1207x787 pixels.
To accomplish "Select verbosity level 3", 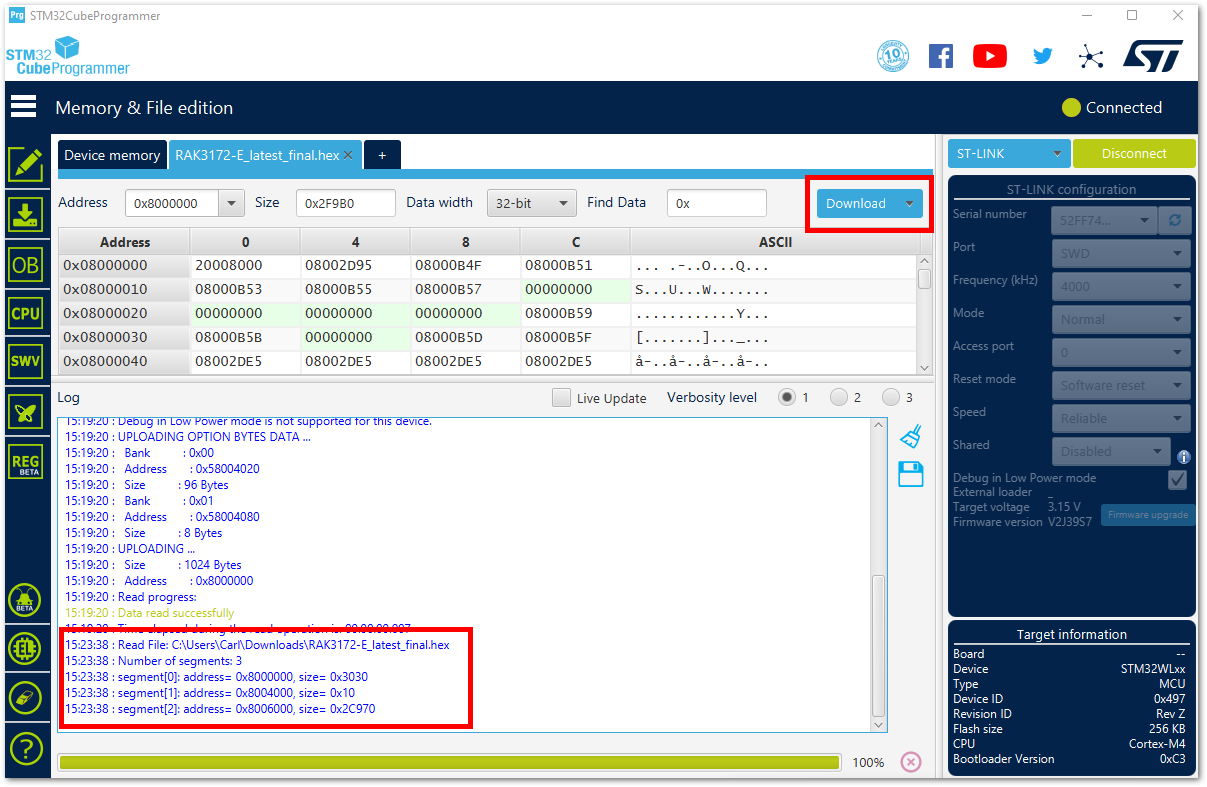I will 891,397.
